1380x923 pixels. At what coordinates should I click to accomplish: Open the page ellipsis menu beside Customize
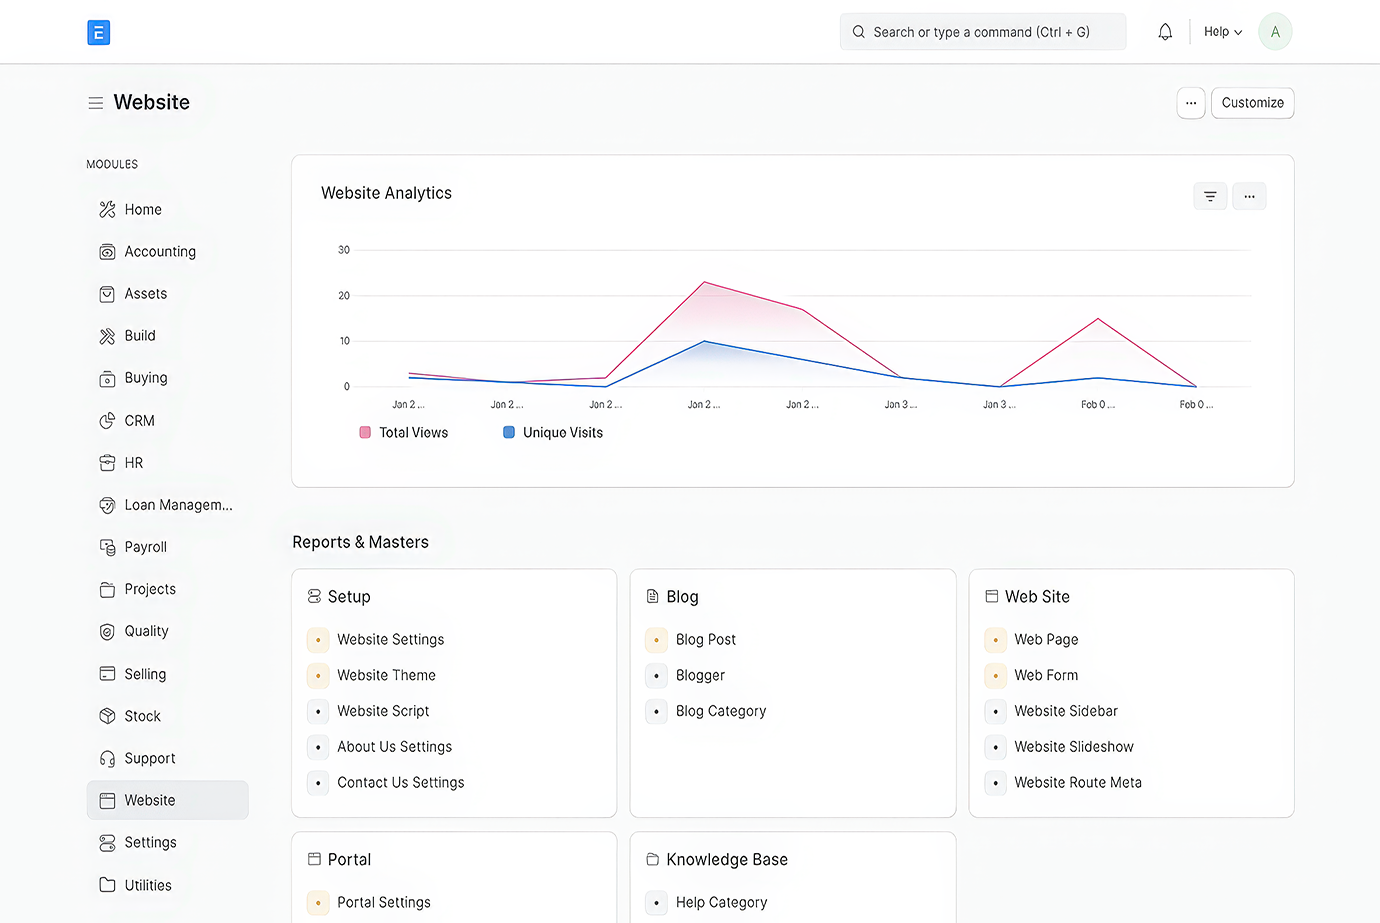[1190, 103]
